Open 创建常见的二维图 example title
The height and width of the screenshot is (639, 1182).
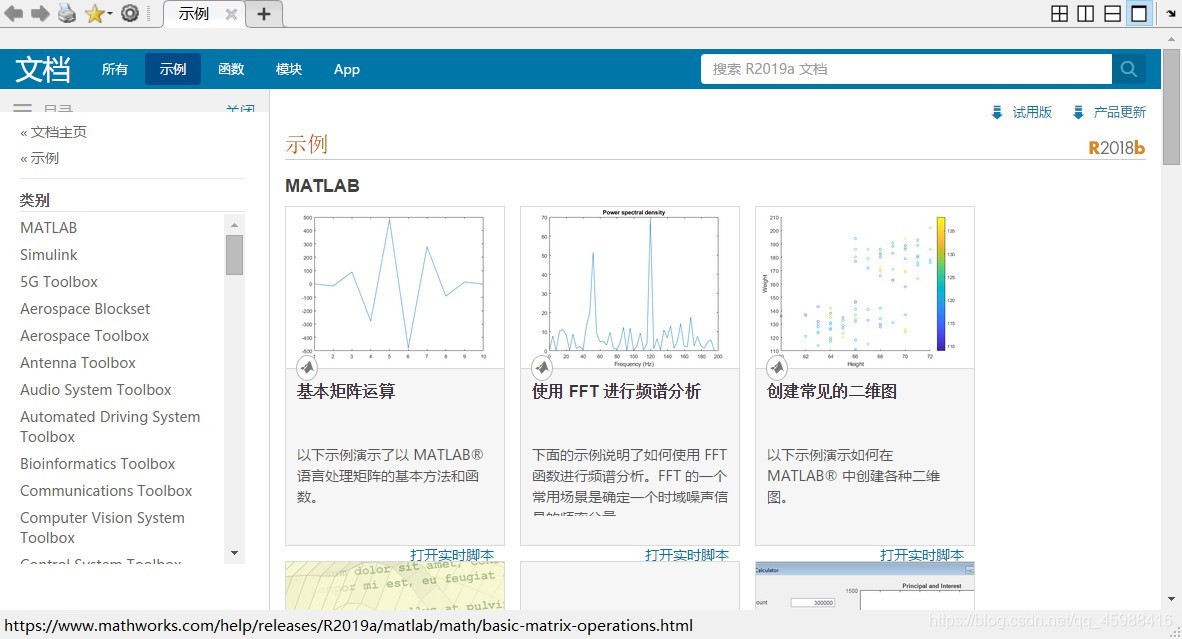pyautogui.click(x=832, y=391)
